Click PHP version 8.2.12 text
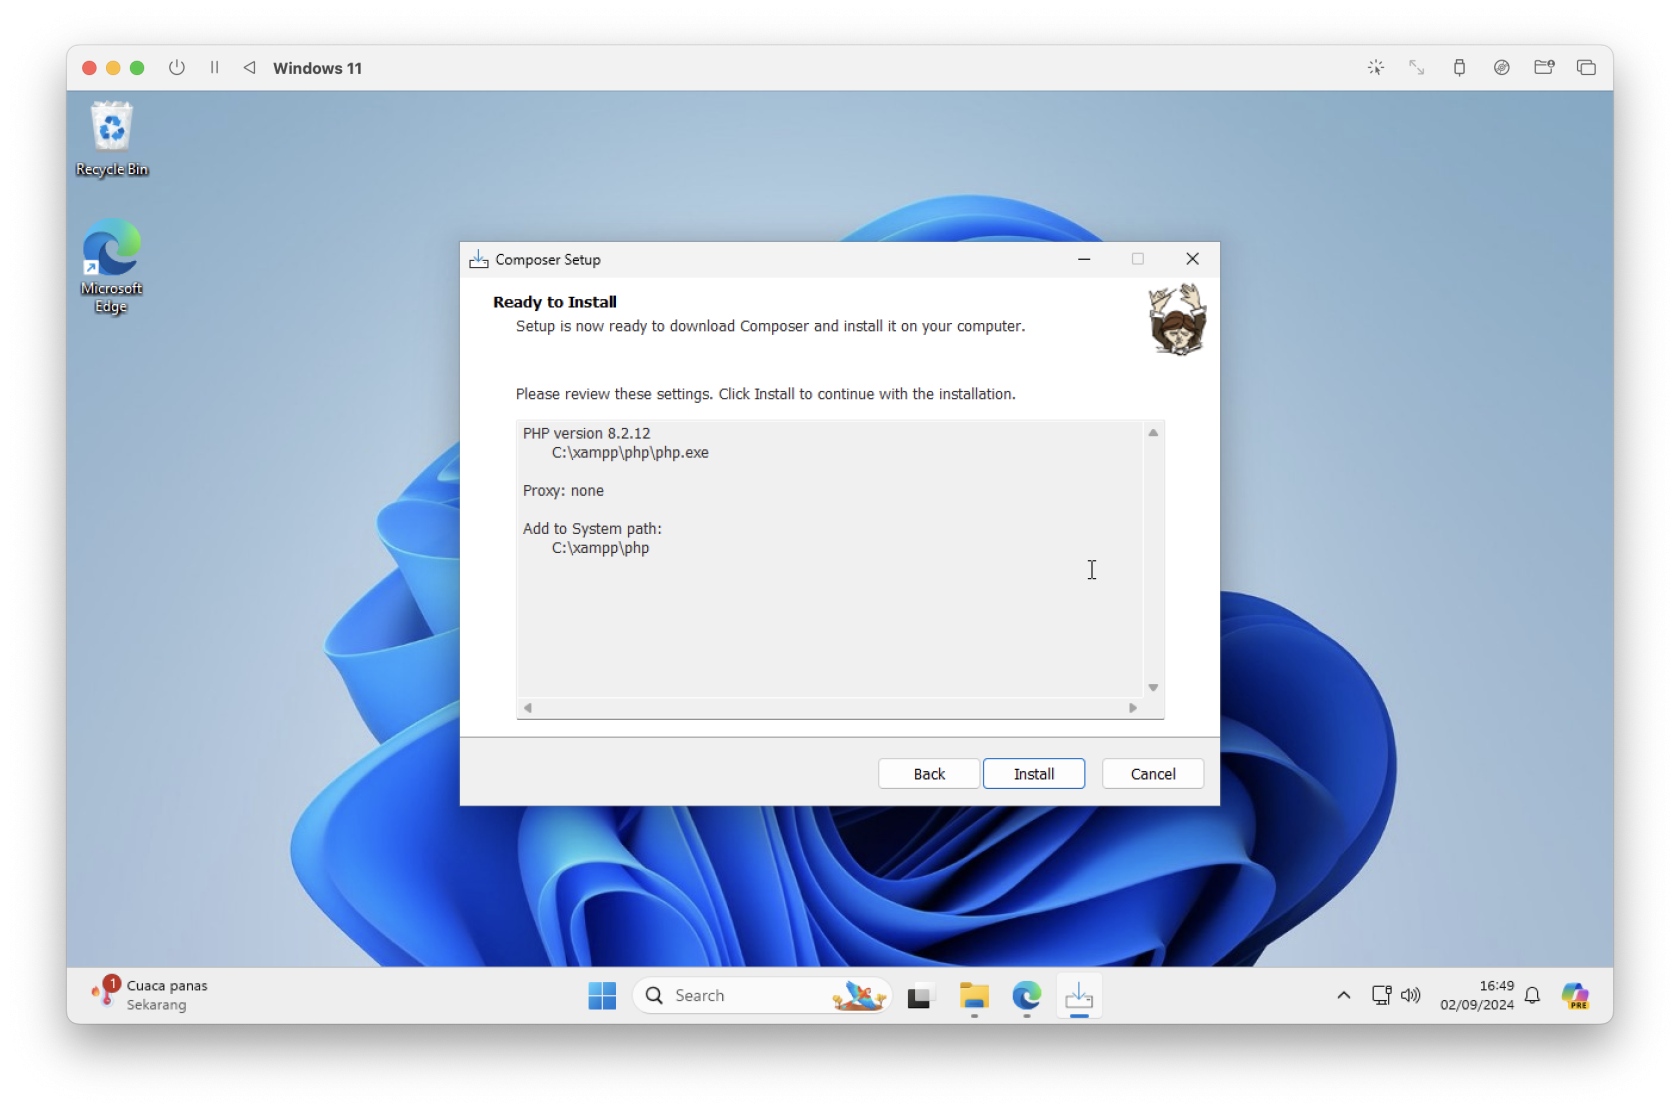Screen dimensions: 1680x1112 pos(586,433)
